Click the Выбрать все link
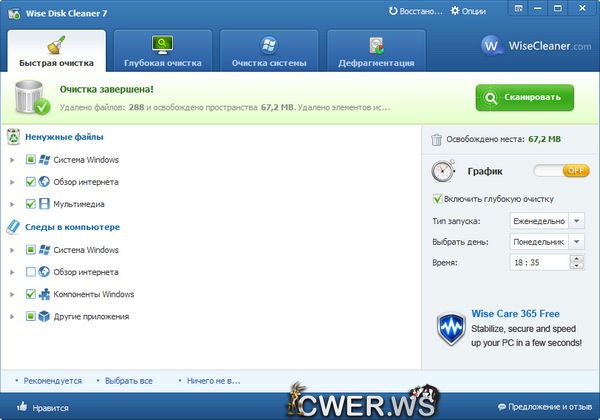 (128, 380)
